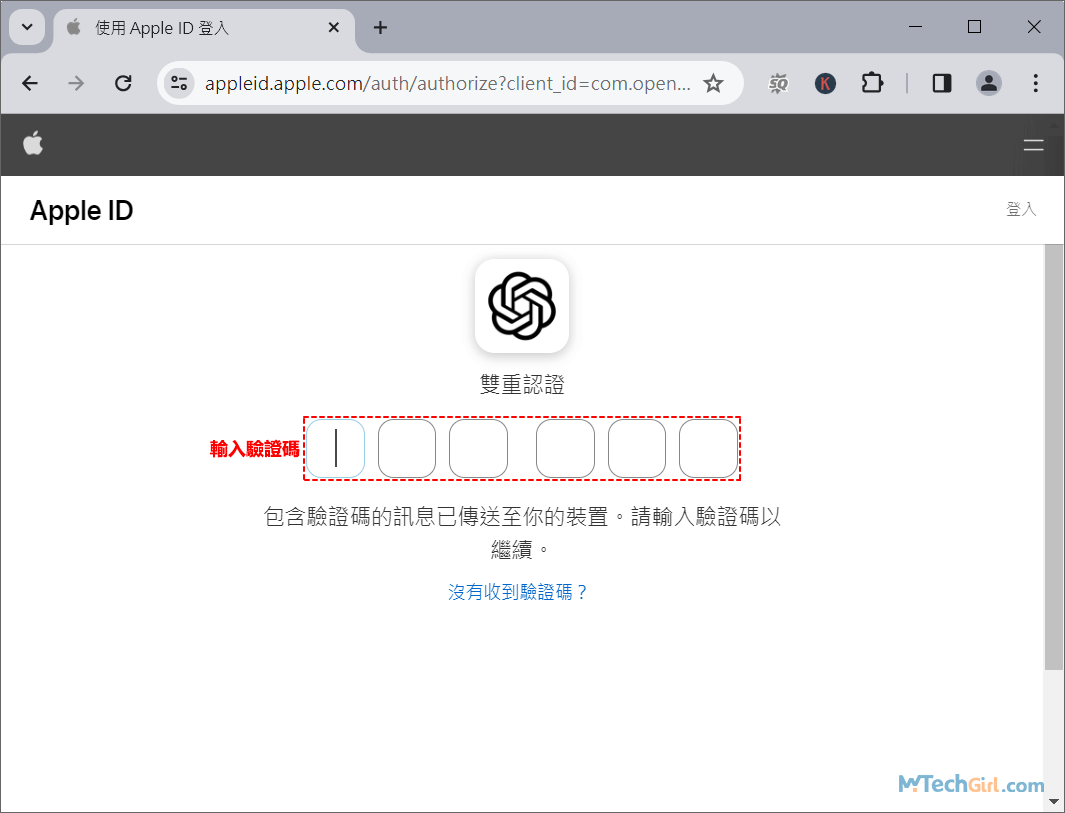
Task: Click the scrollbar down arrow at bottom right
Action: pos(1055,802)
